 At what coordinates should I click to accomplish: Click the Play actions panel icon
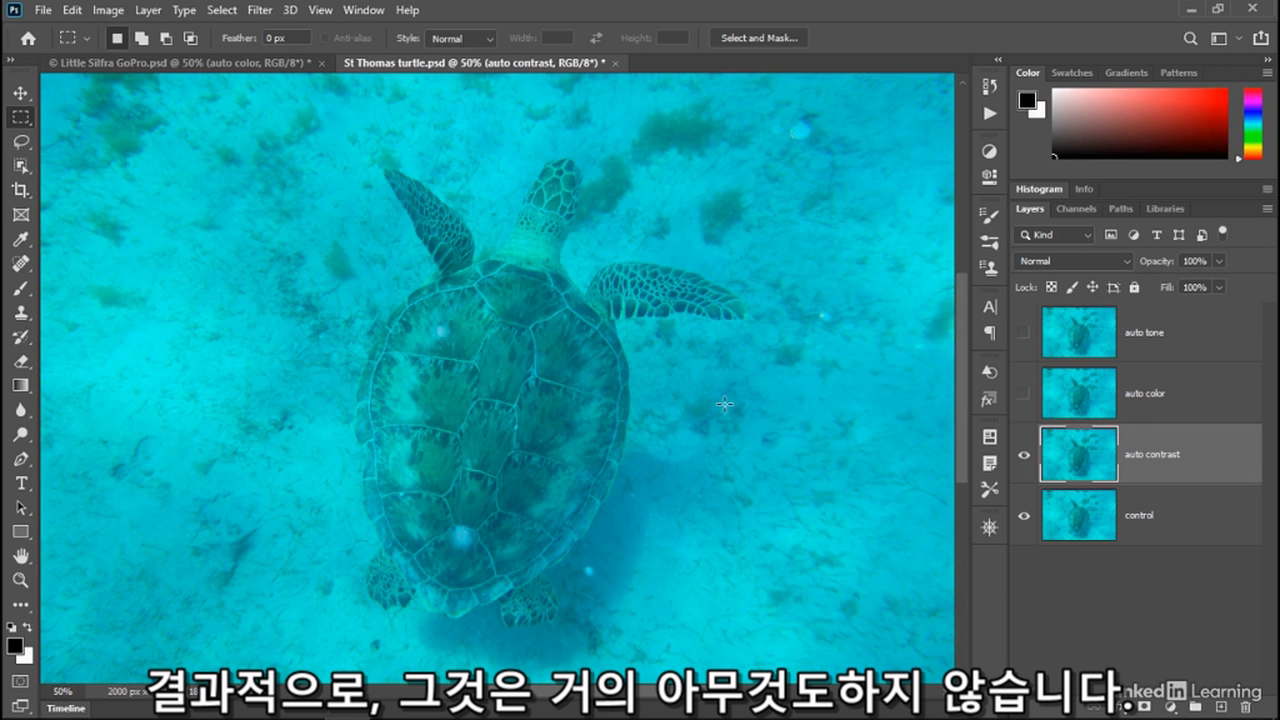coord(990,113)
